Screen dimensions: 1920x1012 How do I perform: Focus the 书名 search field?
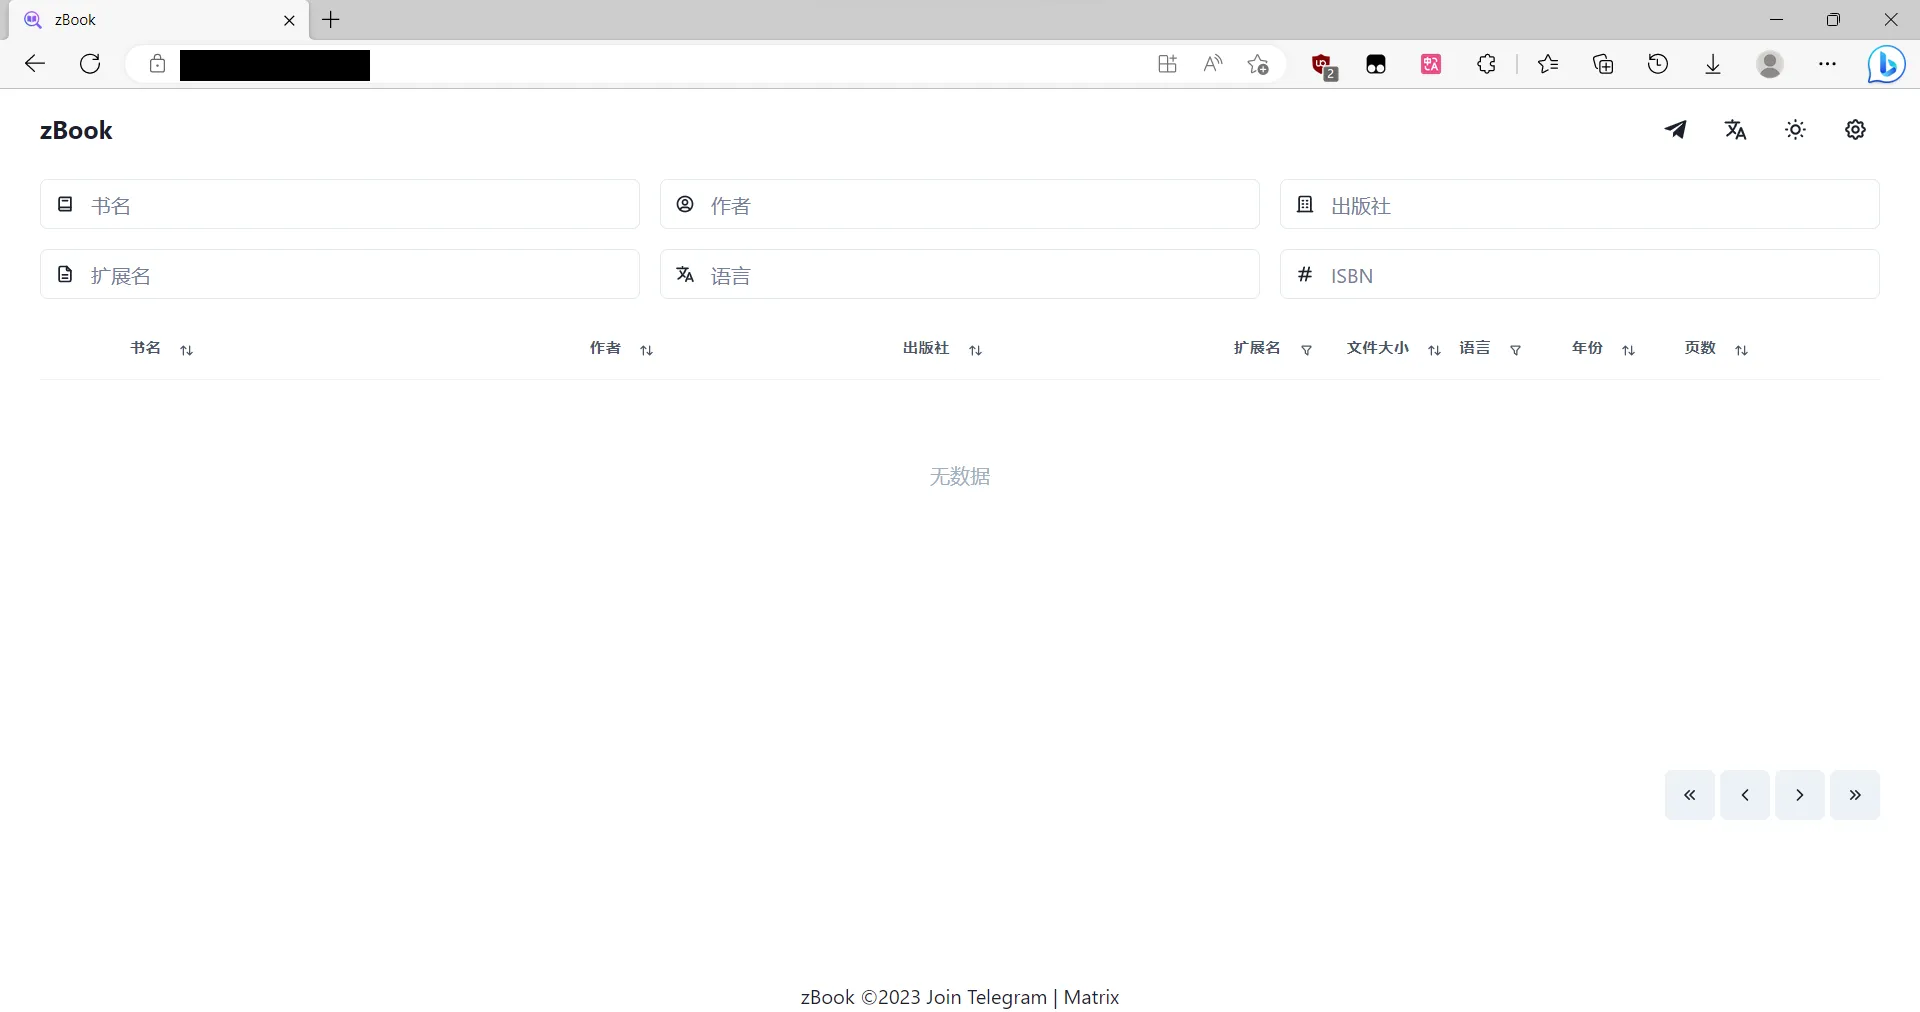(x=340, y=205)
